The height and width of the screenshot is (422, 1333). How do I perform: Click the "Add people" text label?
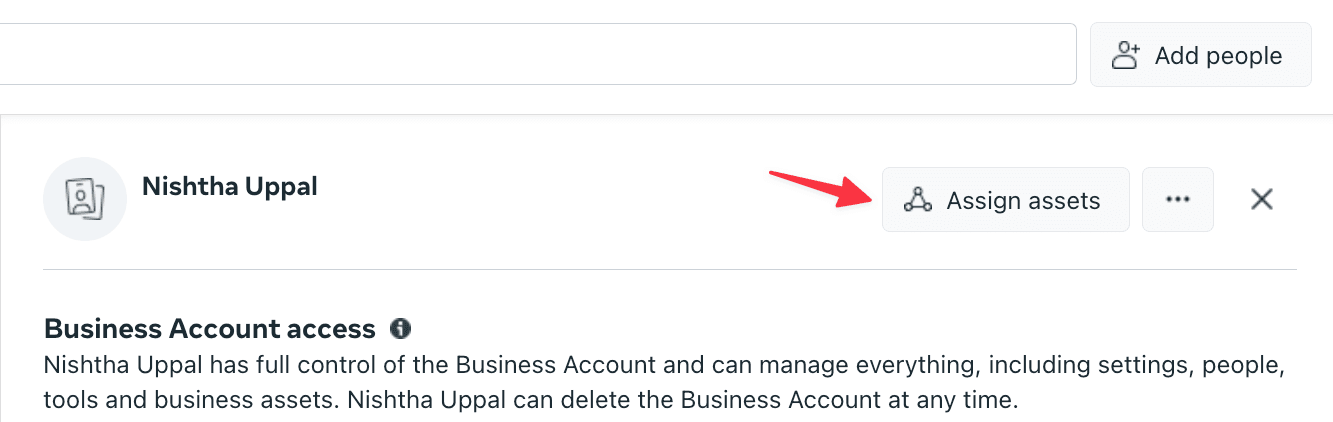pyautogui.click(x=1218, y=55)
